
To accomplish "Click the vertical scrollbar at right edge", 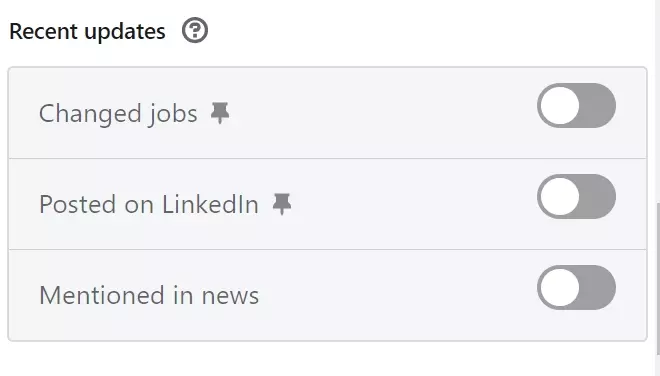I will tap(657, 278).
